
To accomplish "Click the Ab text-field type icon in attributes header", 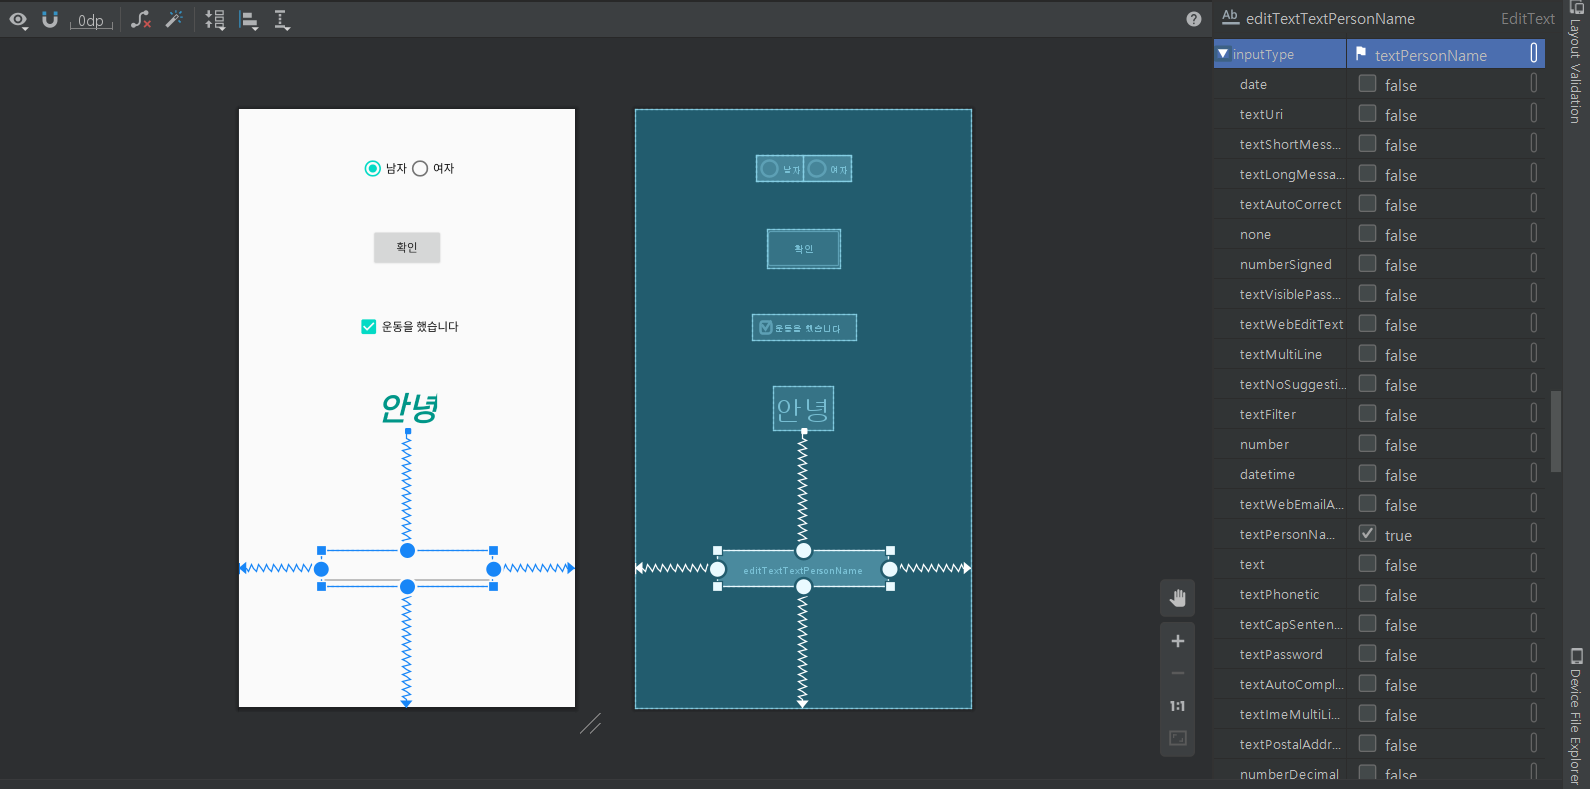I will pyautogui.click(x=1230, y=17).
